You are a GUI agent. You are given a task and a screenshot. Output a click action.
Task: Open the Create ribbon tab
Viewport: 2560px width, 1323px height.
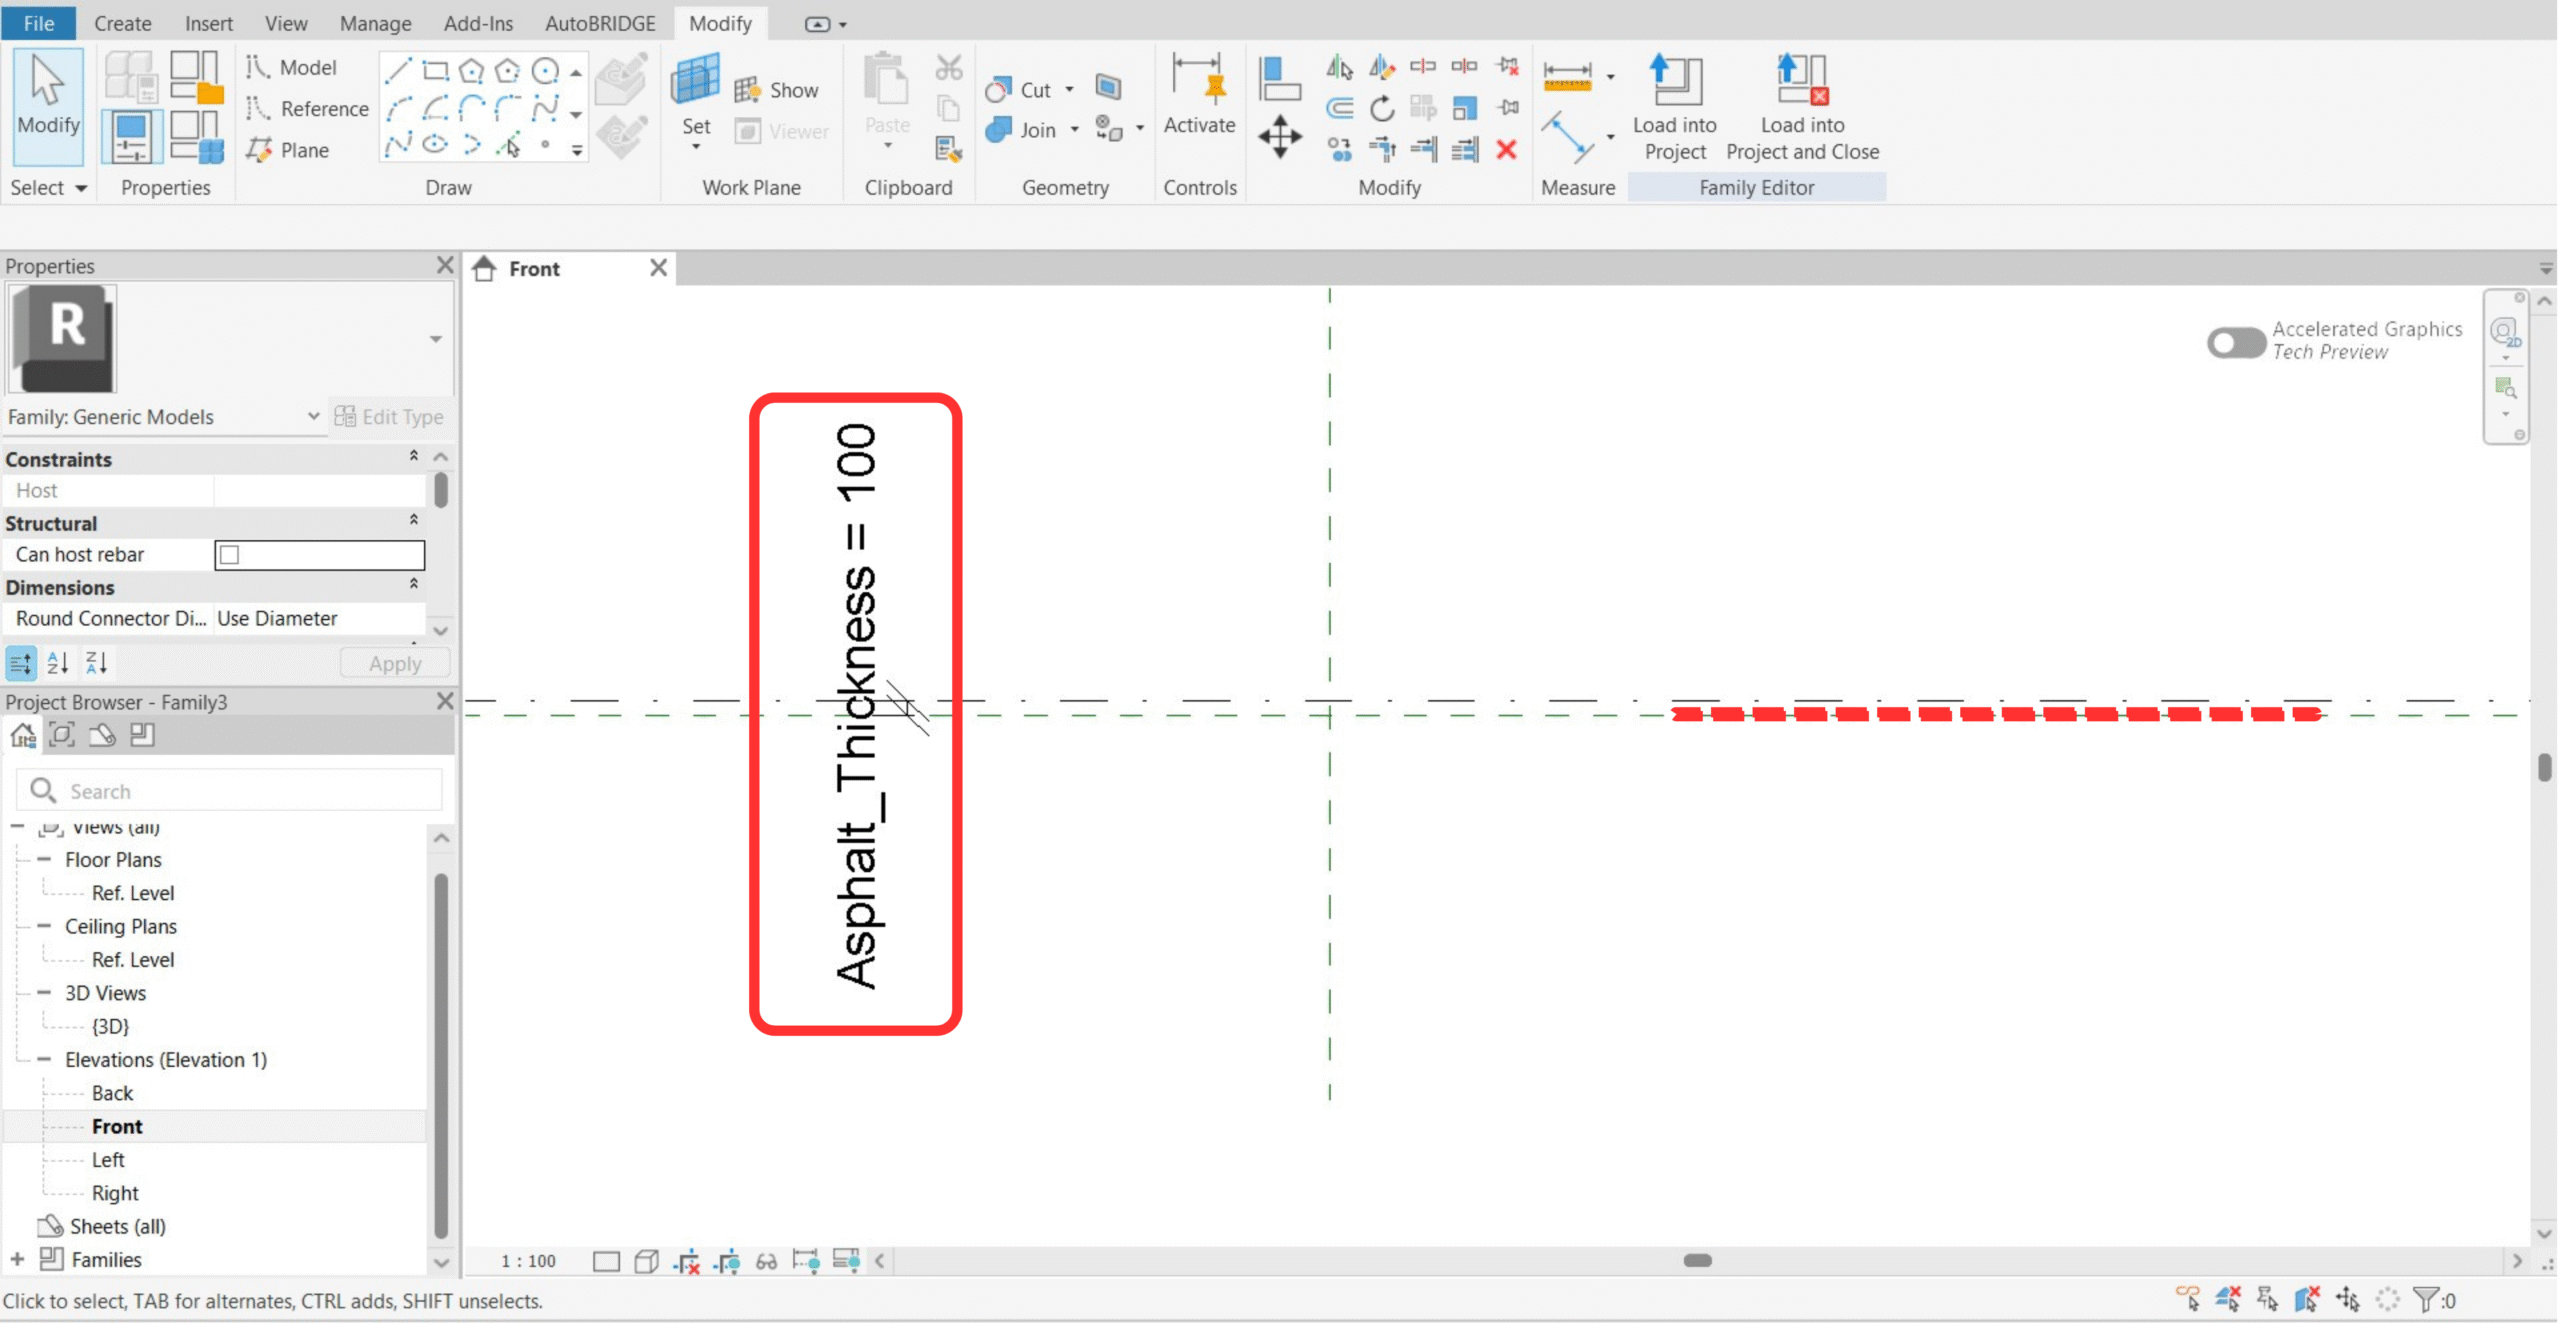point(122,23)
